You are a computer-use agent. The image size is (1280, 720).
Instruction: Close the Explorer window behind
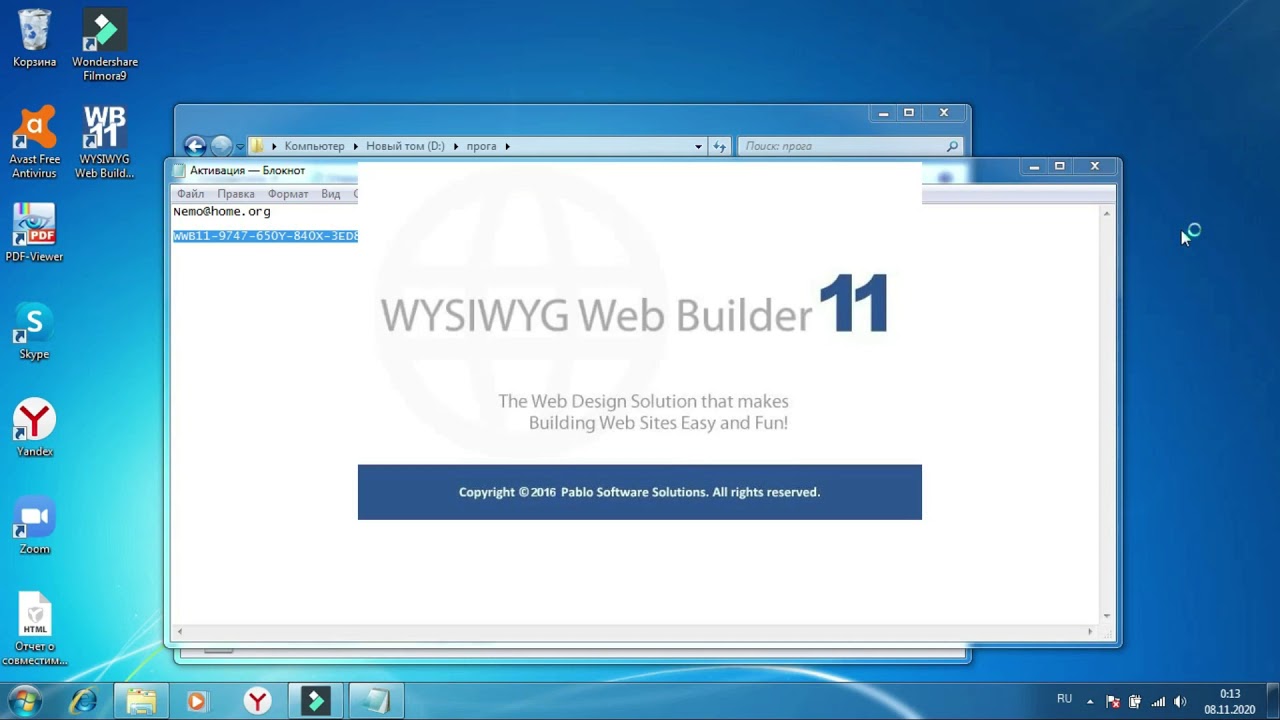coord(943,113)
